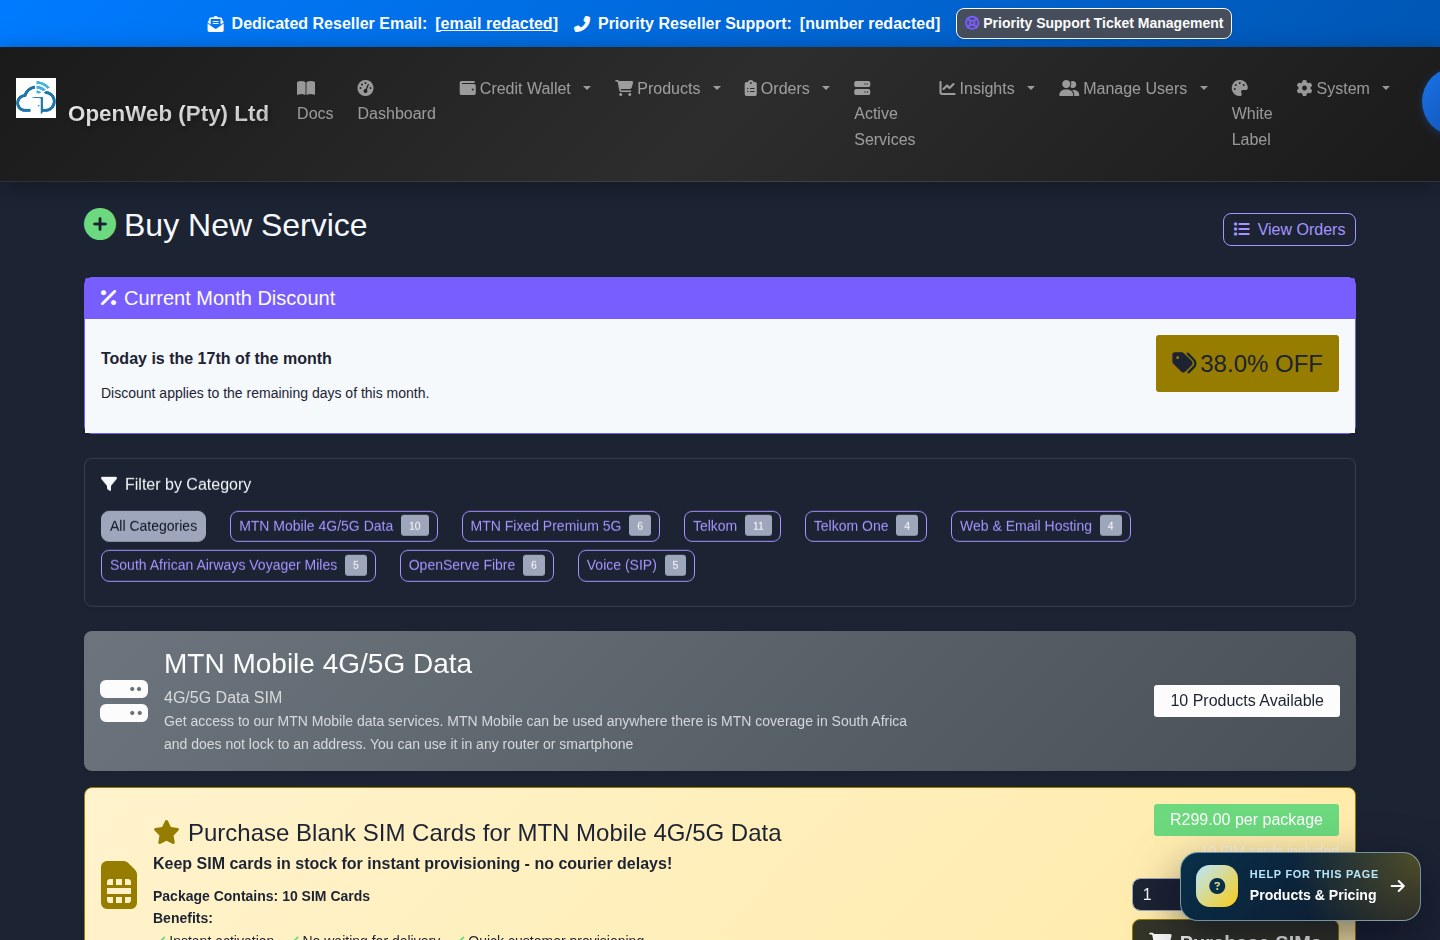Click the Insights chart icon
The image size is (1440, 940).
click(x=947, y=88)
